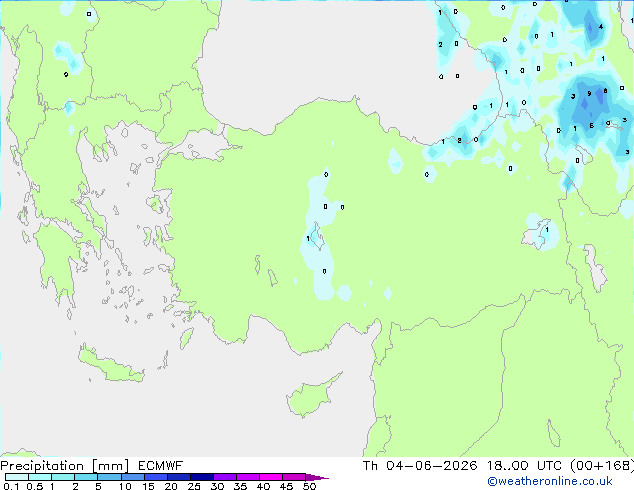Pick the 45–50 mm legend swatch
The height and width of the screenshot is (490, 634).
pyautogui.click(x=294, y=477)
